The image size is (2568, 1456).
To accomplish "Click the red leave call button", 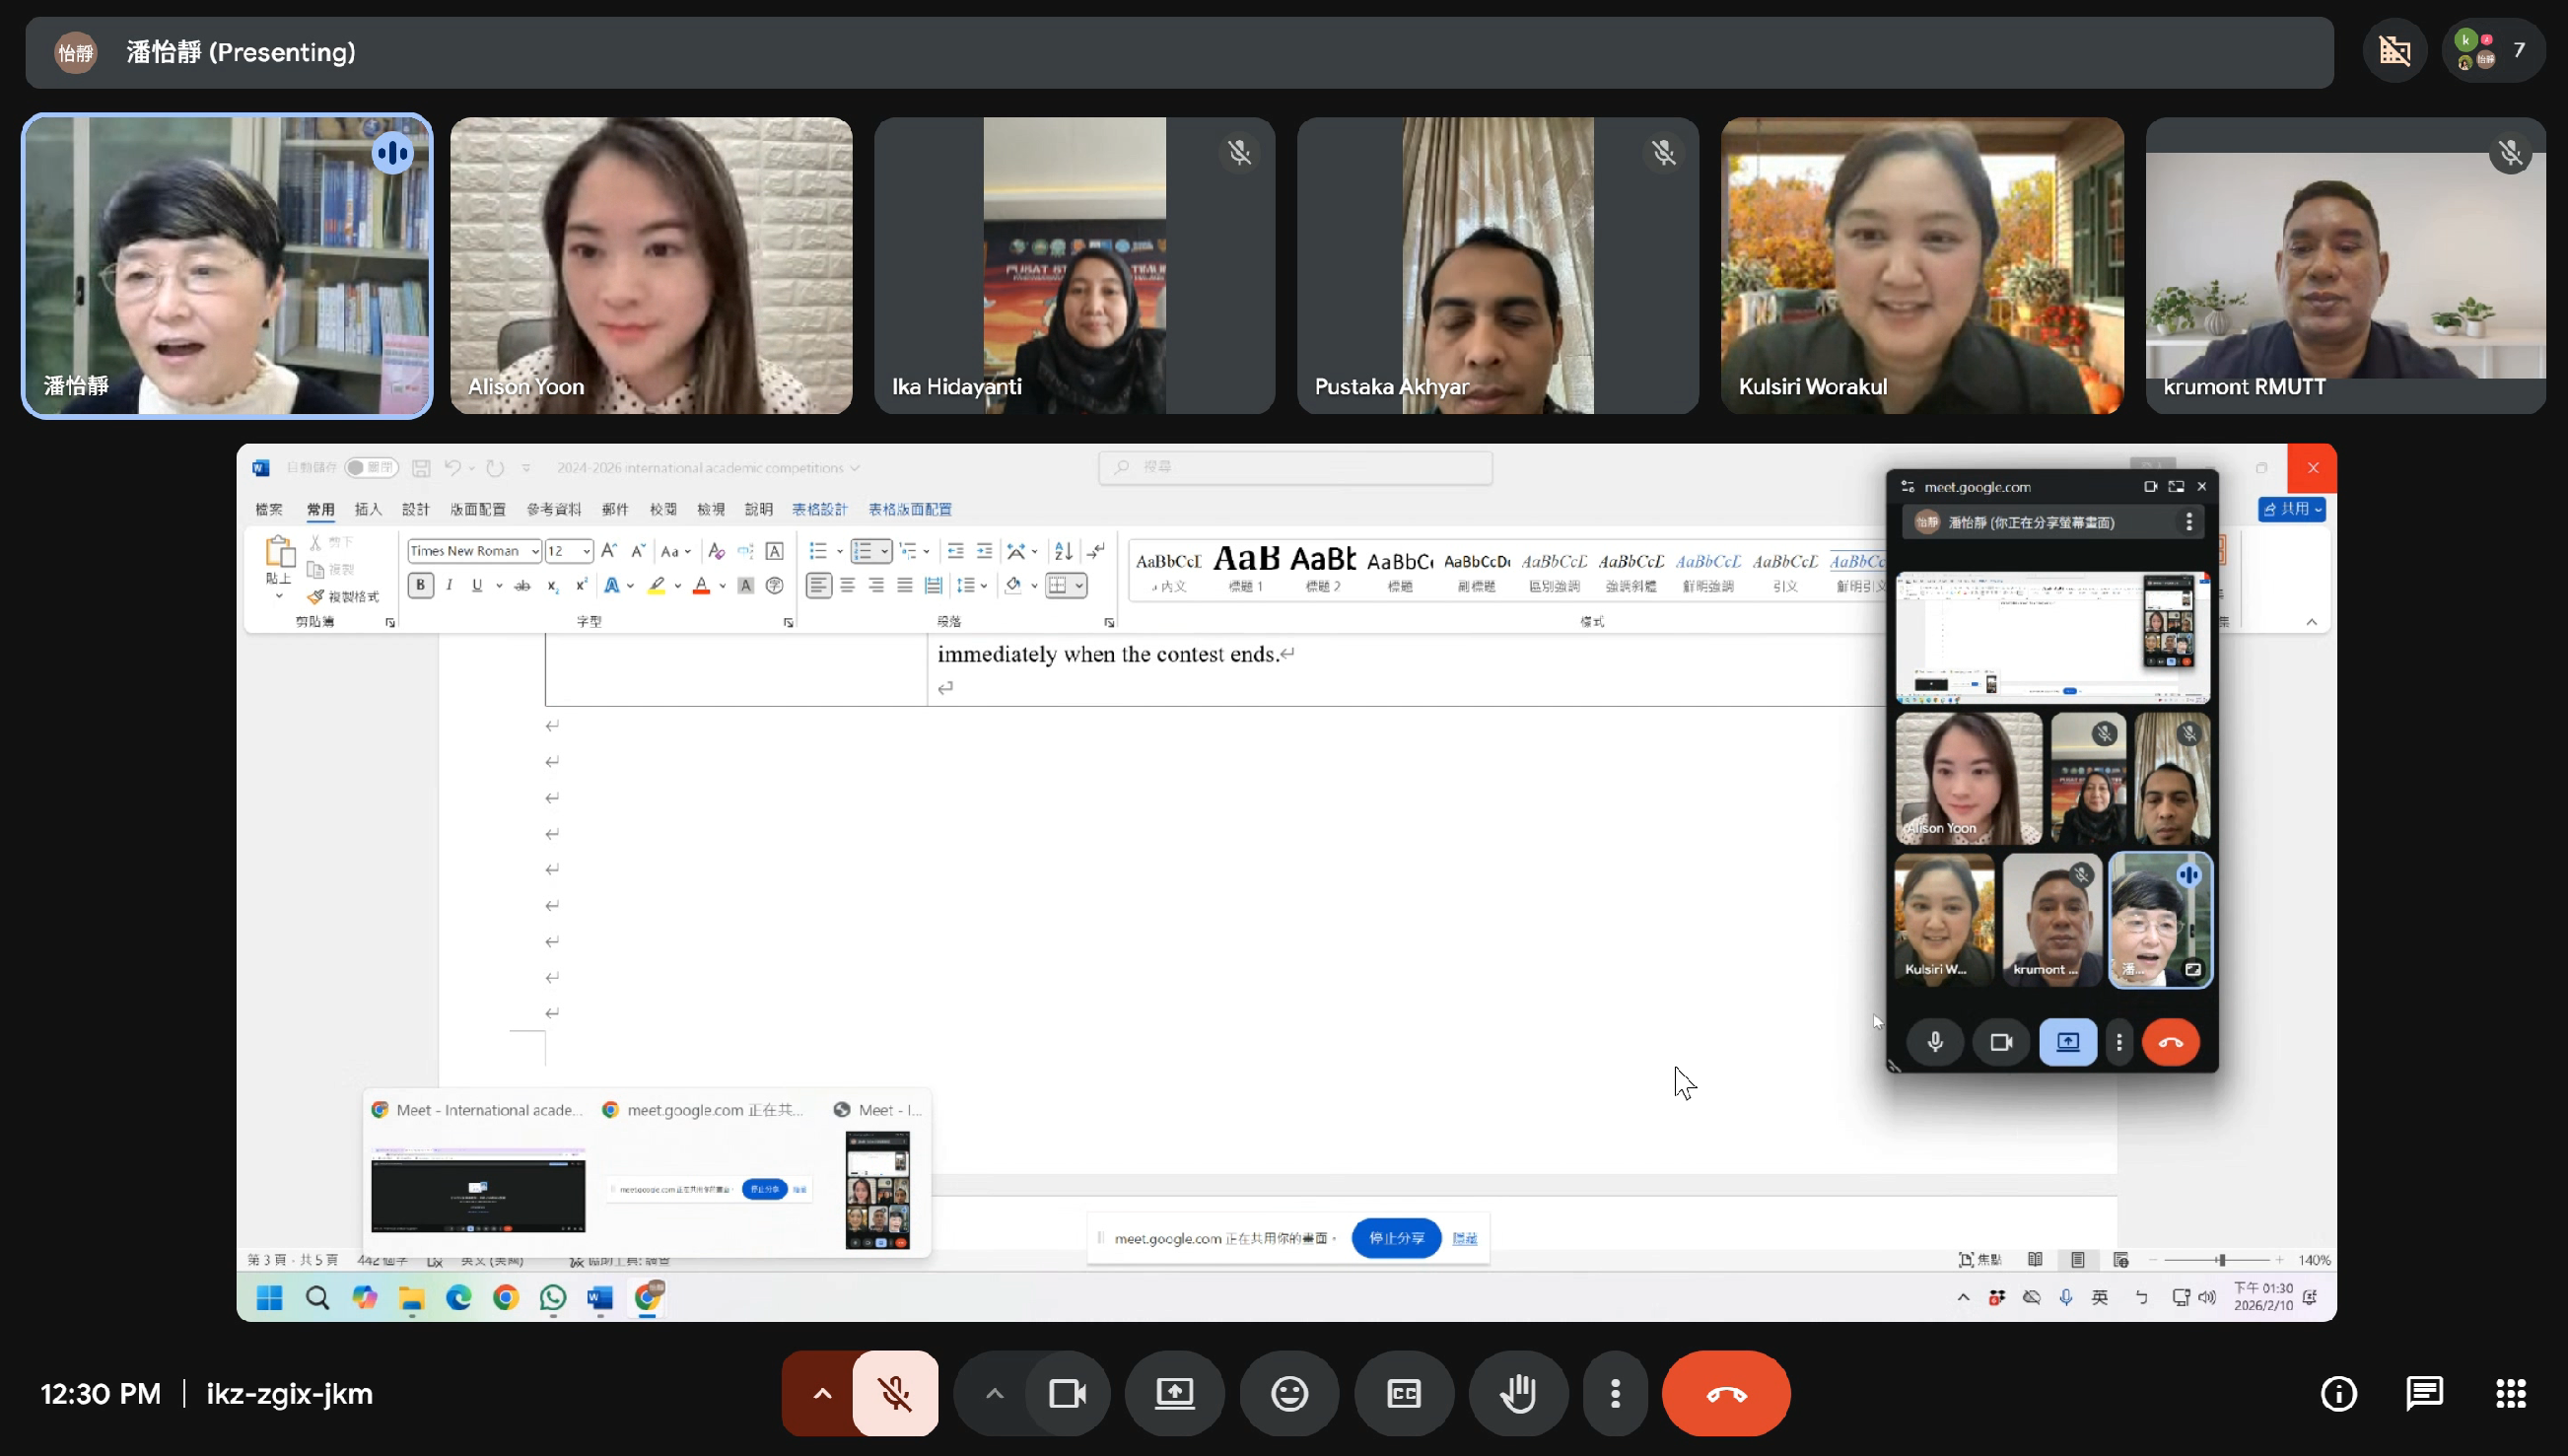I will pos(1725,1393).
